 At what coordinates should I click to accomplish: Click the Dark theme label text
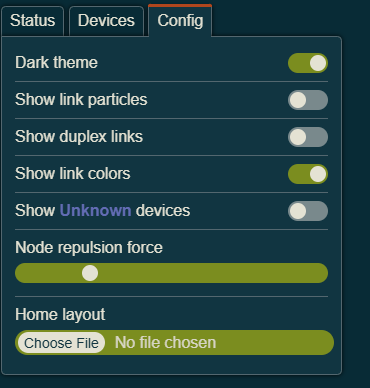pyautogui.click(x=56, y=63)
